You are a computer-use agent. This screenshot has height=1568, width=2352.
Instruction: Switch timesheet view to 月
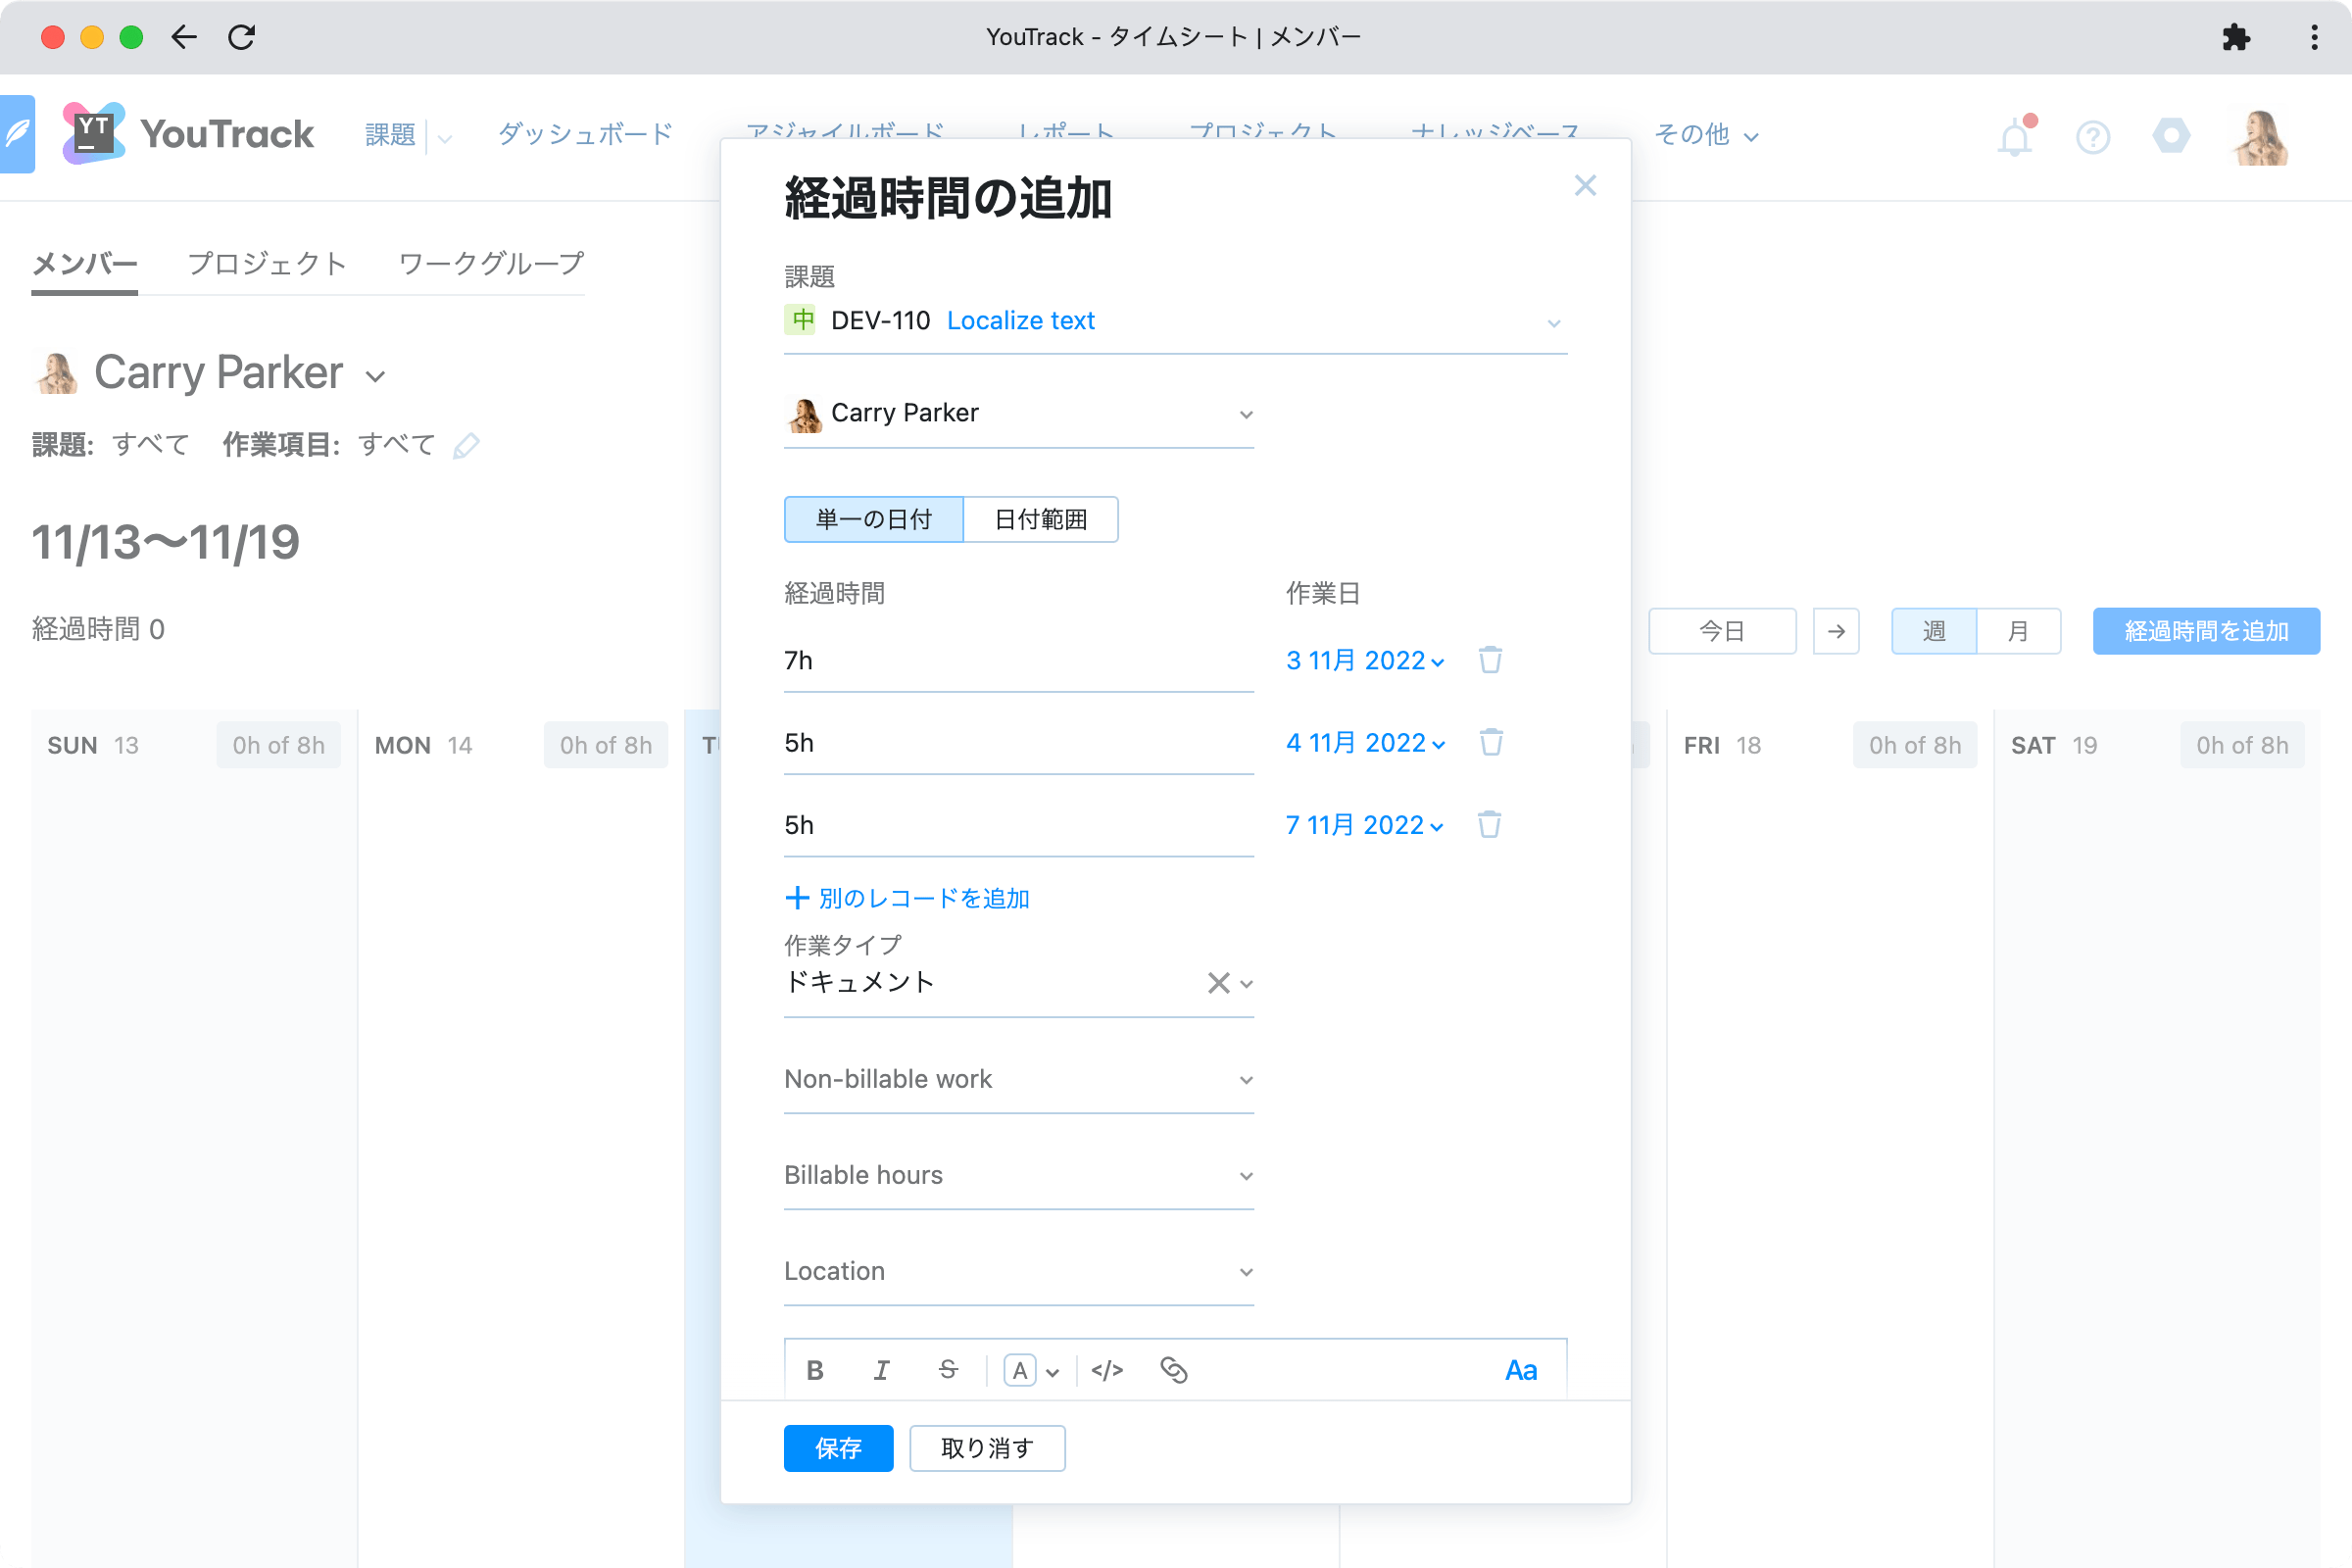2018,631
